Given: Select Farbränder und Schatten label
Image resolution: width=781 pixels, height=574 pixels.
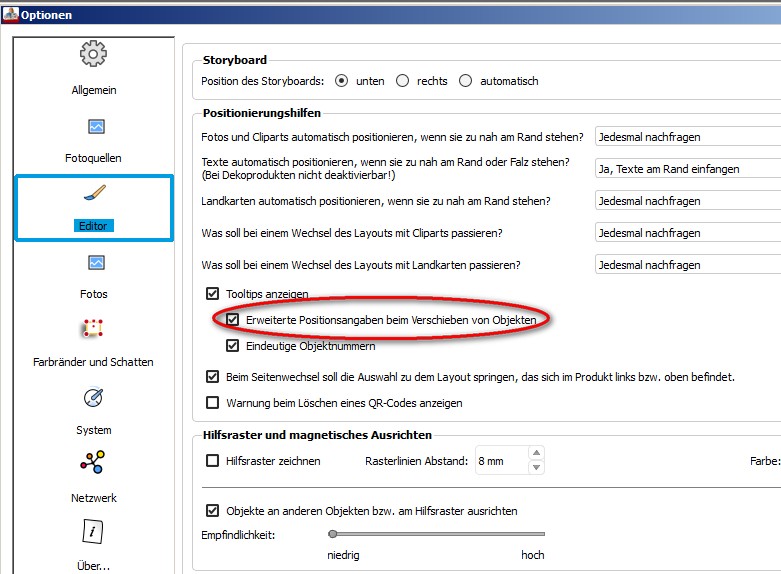Looking at the screenshot, I should (x=93, y=362).
